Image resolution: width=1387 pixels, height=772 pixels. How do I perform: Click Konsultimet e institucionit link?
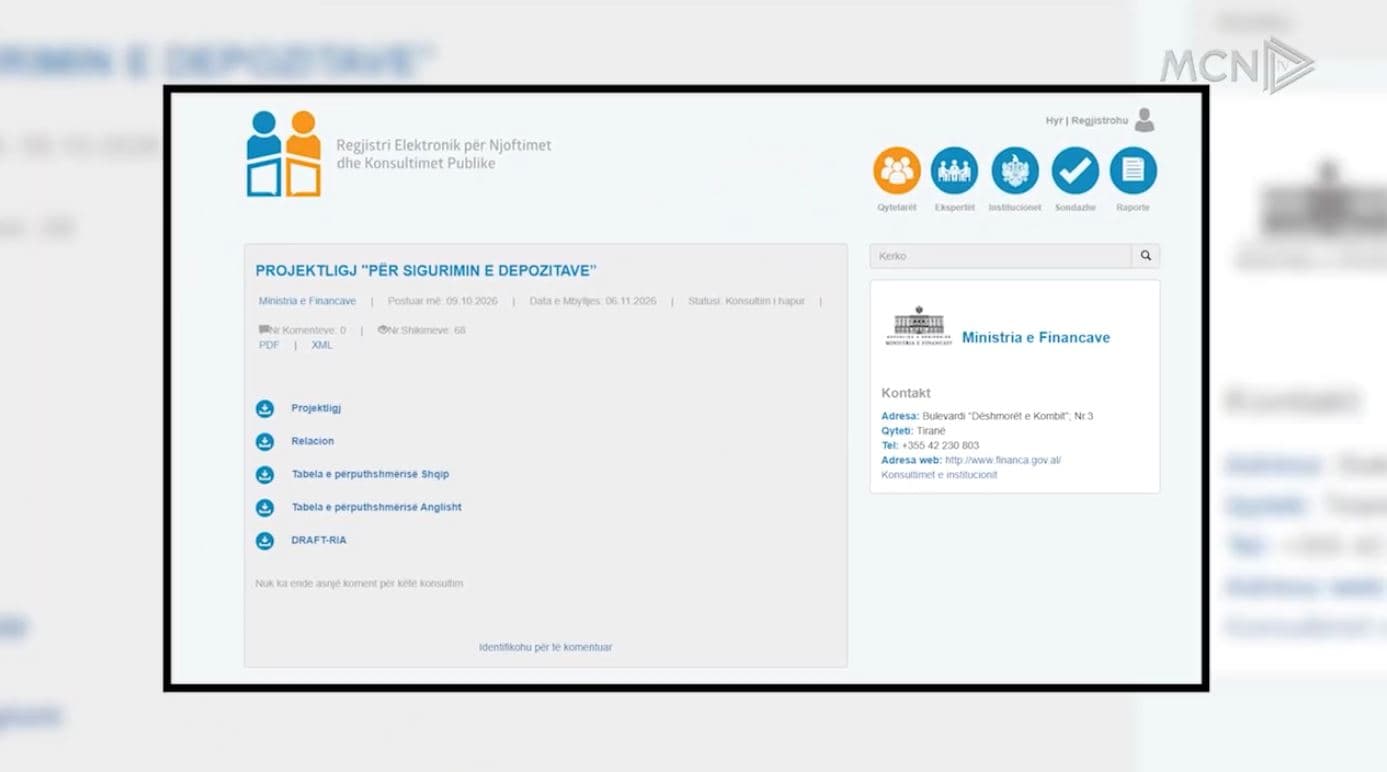(x=939, y=475)
